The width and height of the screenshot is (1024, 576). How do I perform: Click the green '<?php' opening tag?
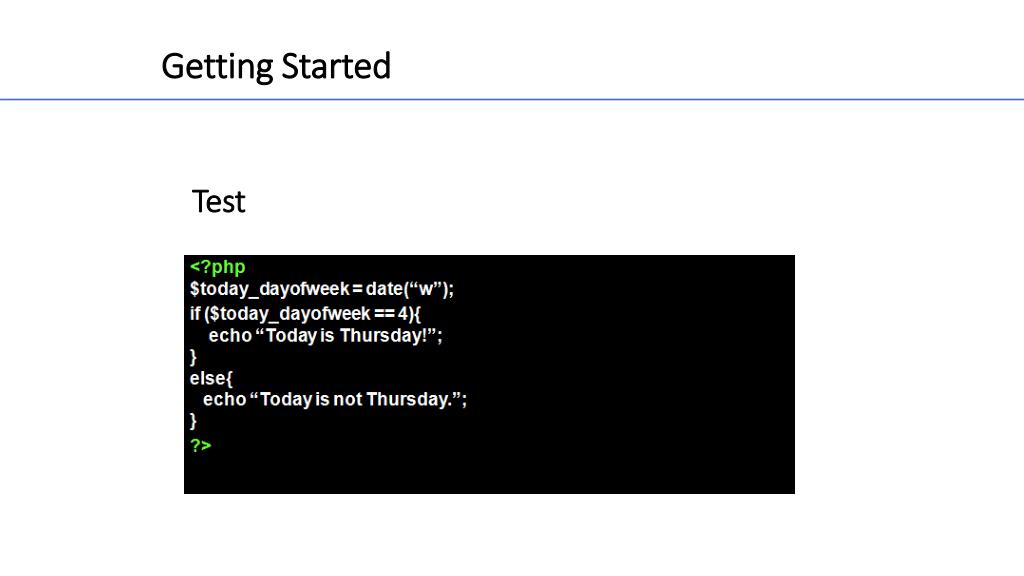coord(217,267)
